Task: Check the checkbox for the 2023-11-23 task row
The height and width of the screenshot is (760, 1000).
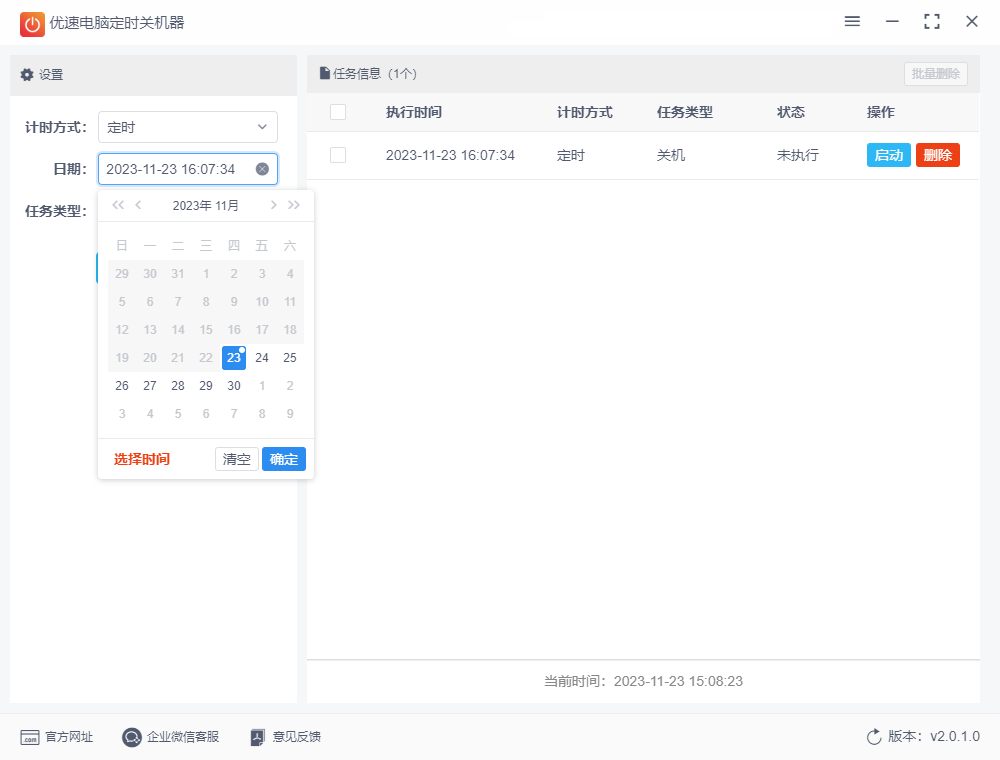Action: click(x=338, y=155)
